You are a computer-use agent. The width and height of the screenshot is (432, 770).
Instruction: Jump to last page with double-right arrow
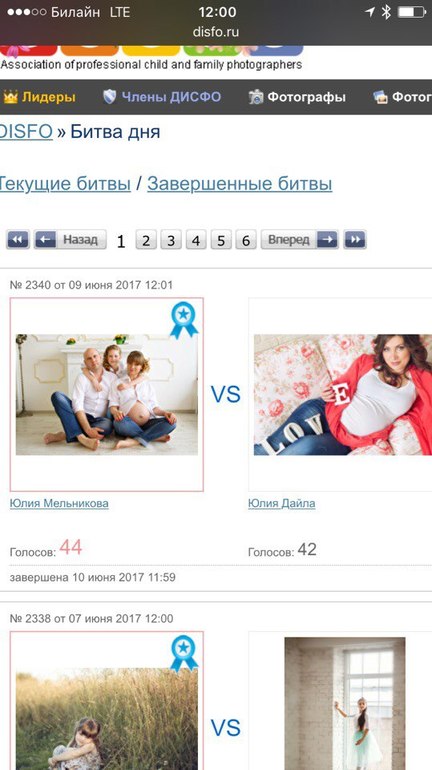[354, 240]
